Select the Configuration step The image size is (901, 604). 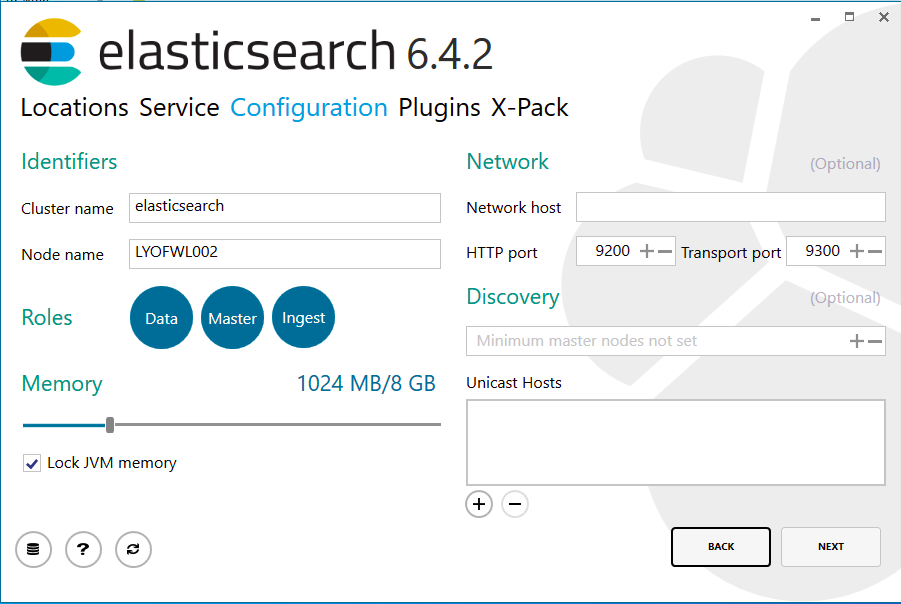[x=309, y=107]
